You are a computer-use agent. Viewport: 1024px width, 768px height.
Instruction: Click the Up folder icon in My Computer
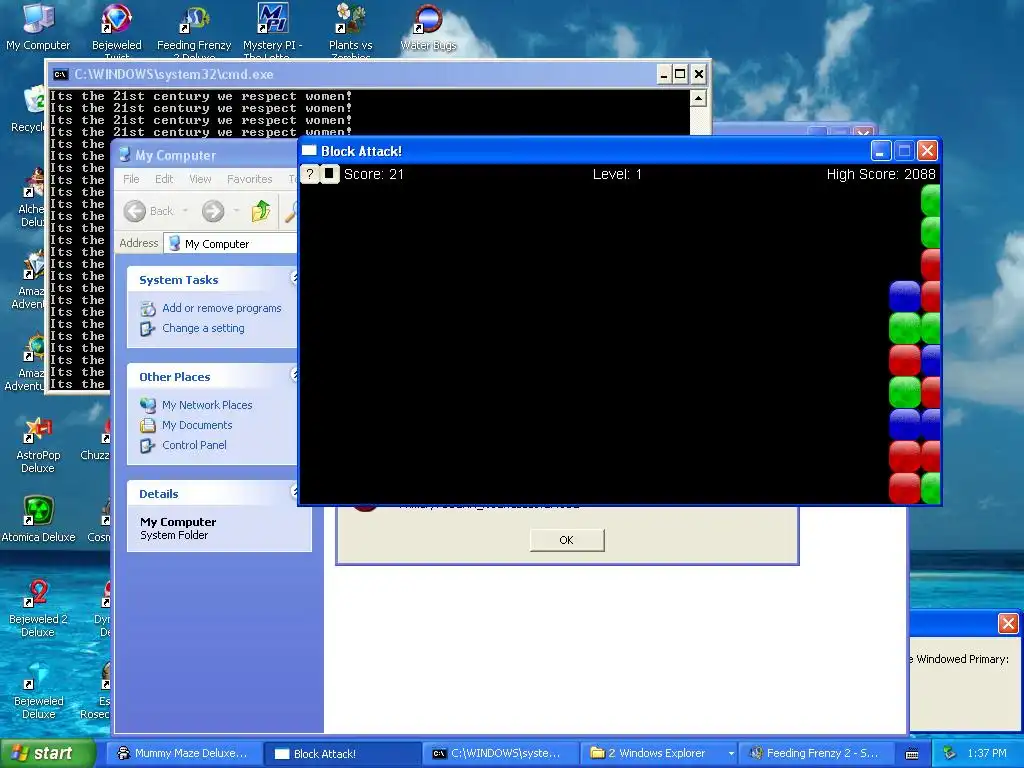[x=261, y=211]
